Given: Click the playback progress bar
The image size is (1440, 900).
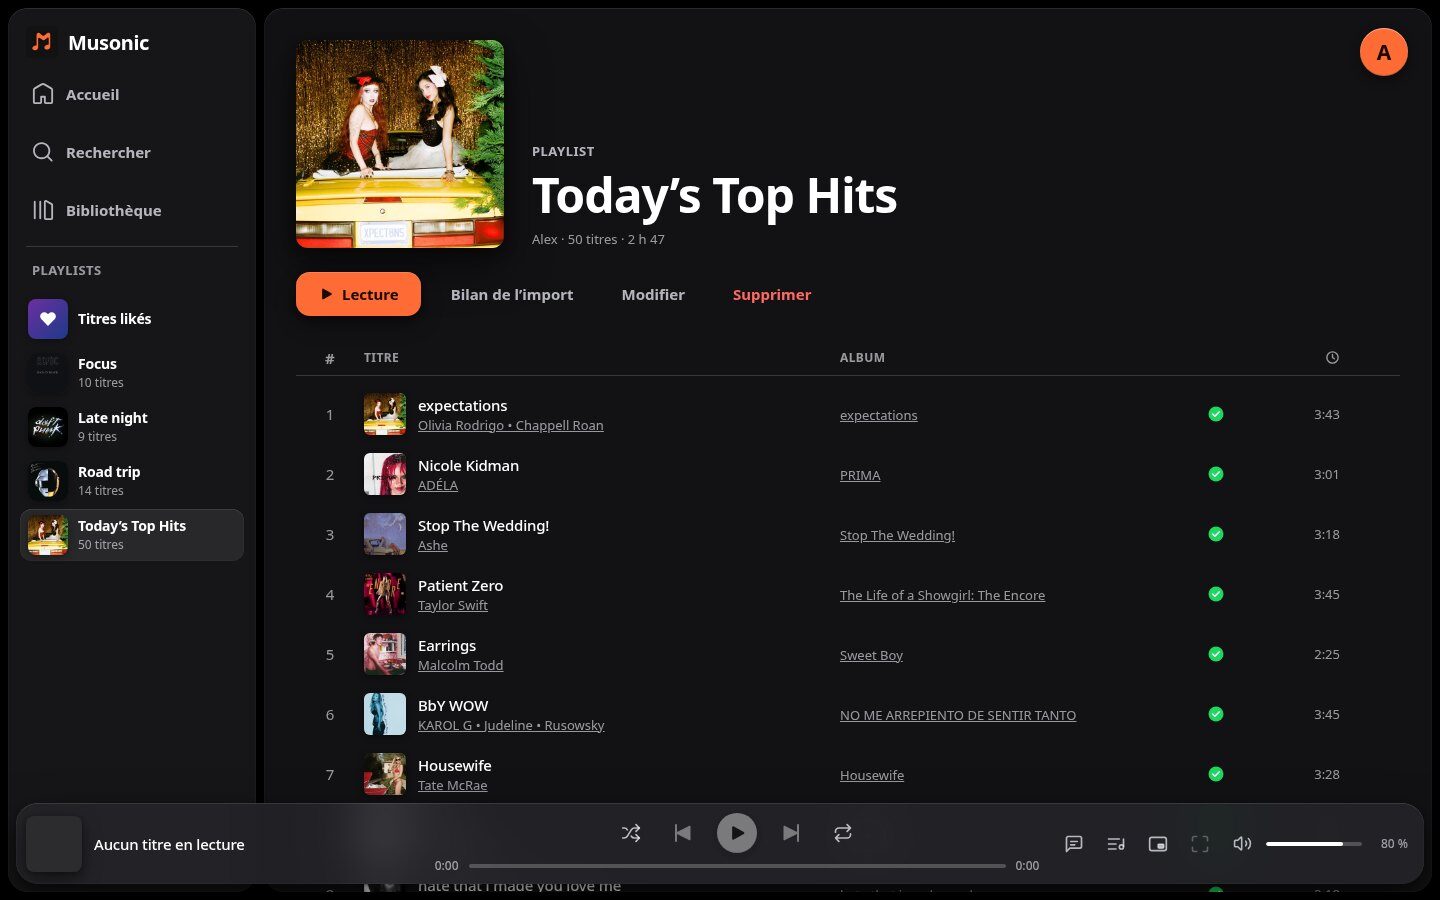Looking at the screenshot, I should pos(737,866).
